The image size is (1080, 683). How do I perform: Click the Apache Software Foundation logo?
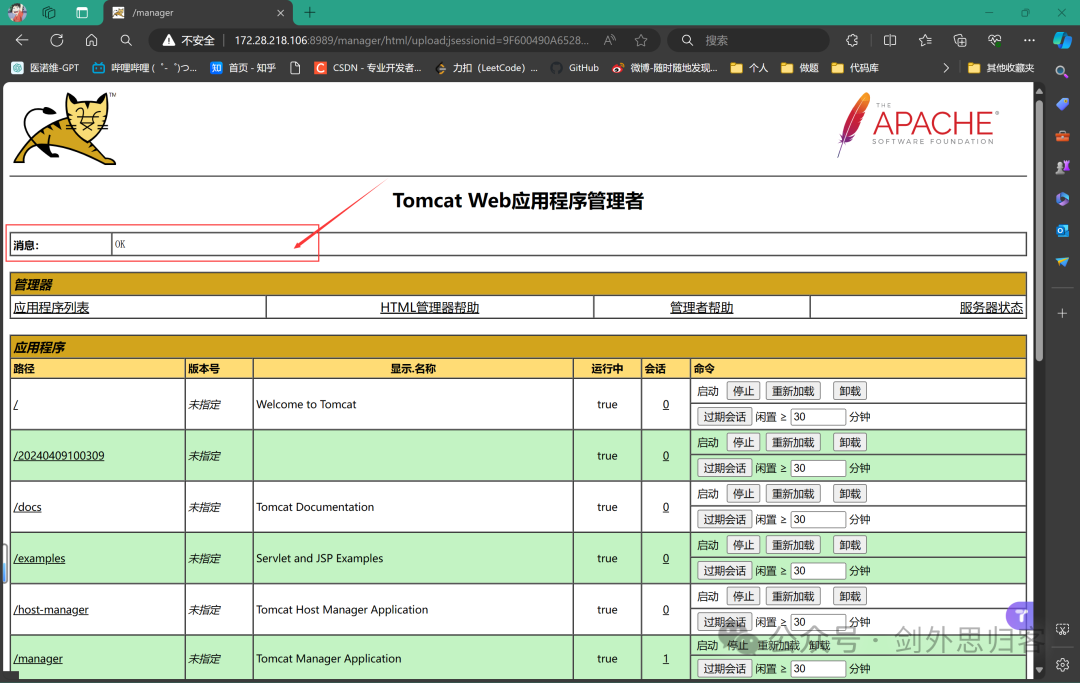[x=917, y=125]
